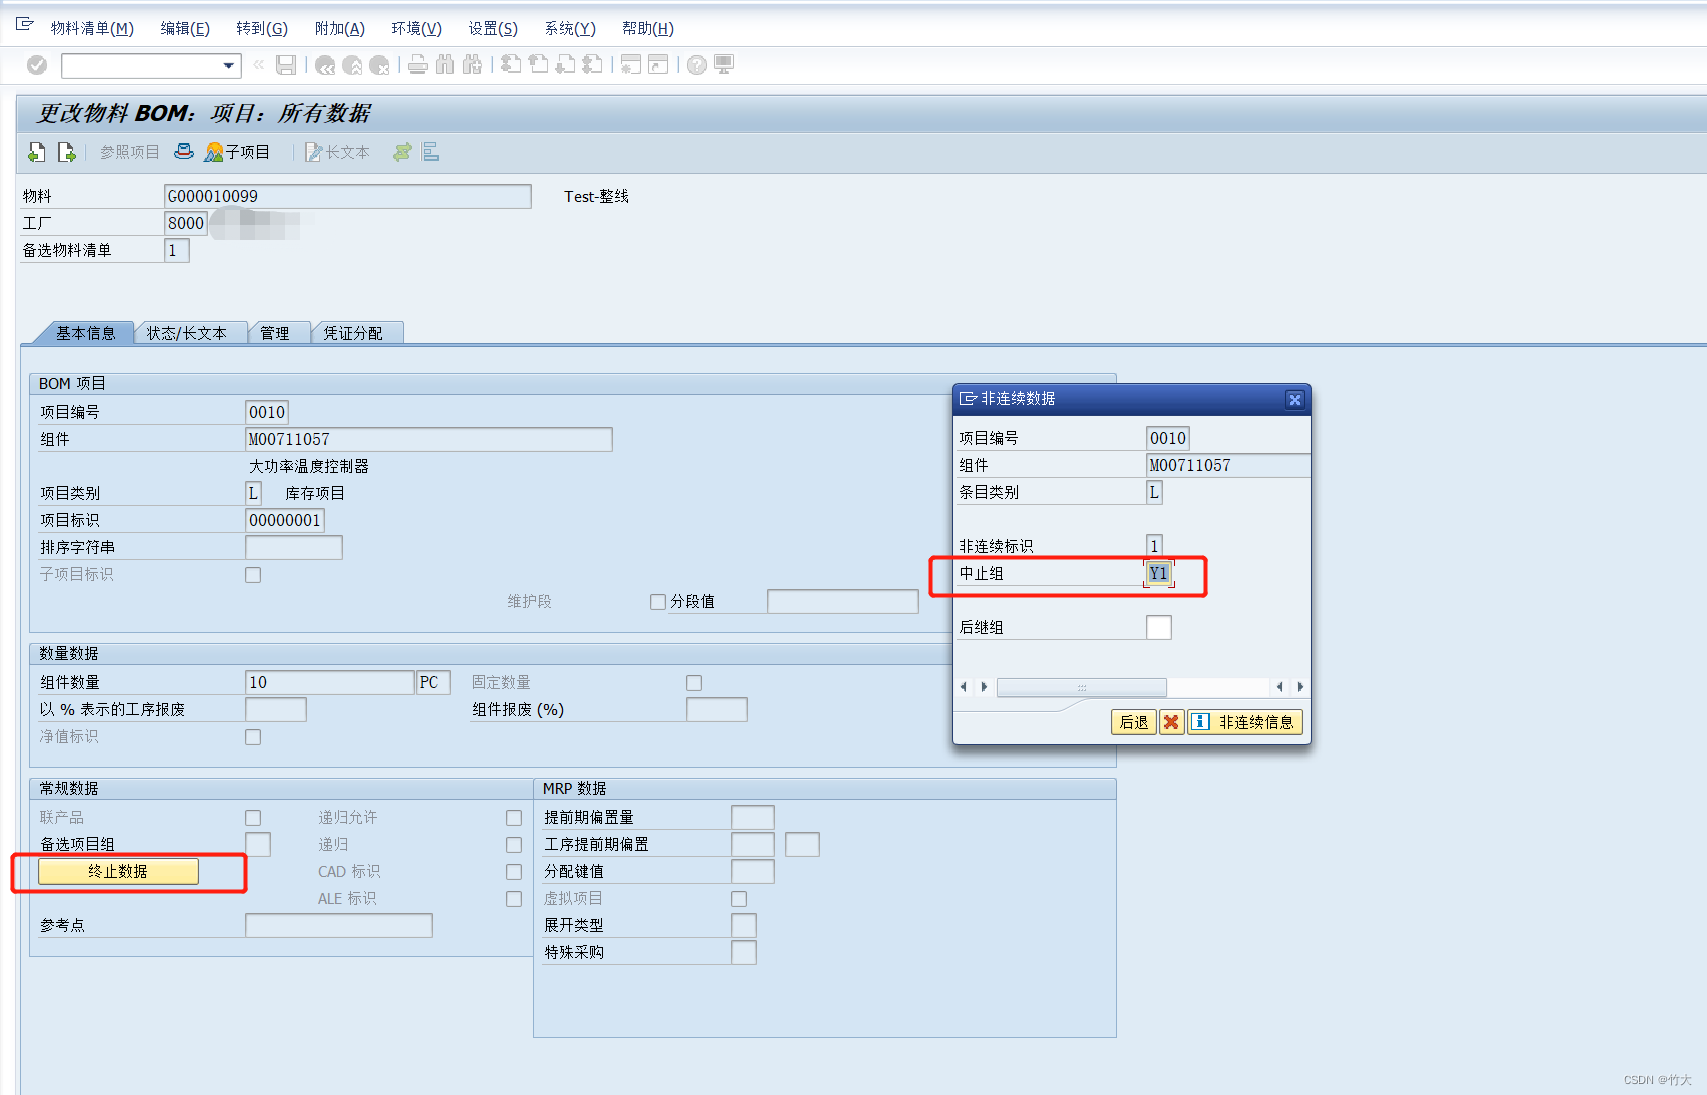Open the 环境(V) menu

pyautogui.click(x=417, y=28)
